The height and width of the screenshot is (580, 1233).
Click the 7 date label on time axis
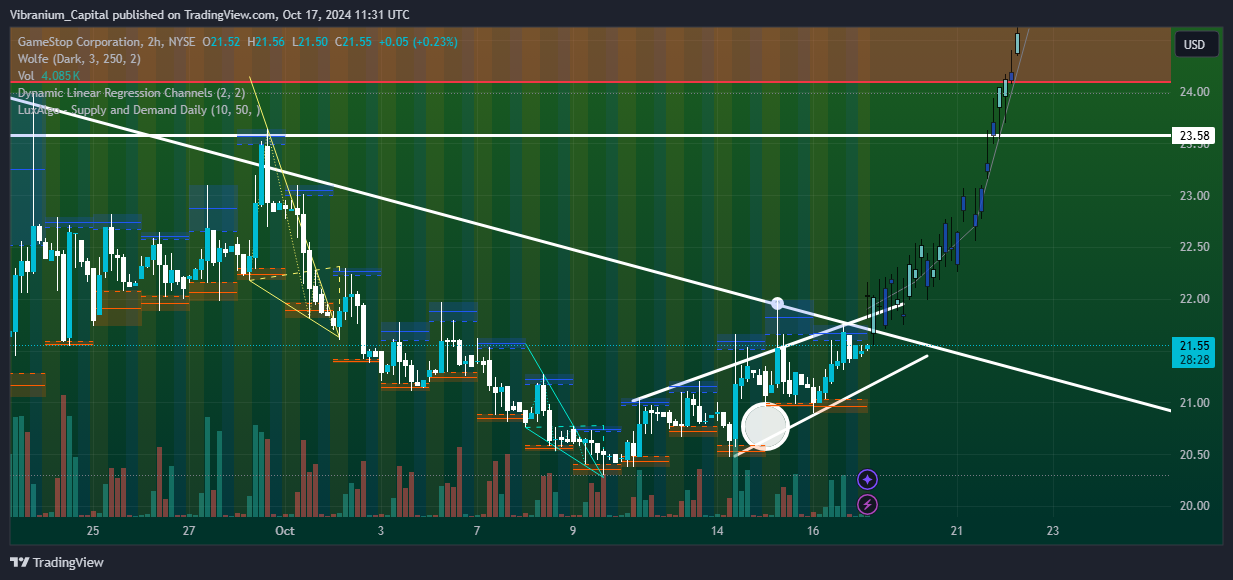477,530
